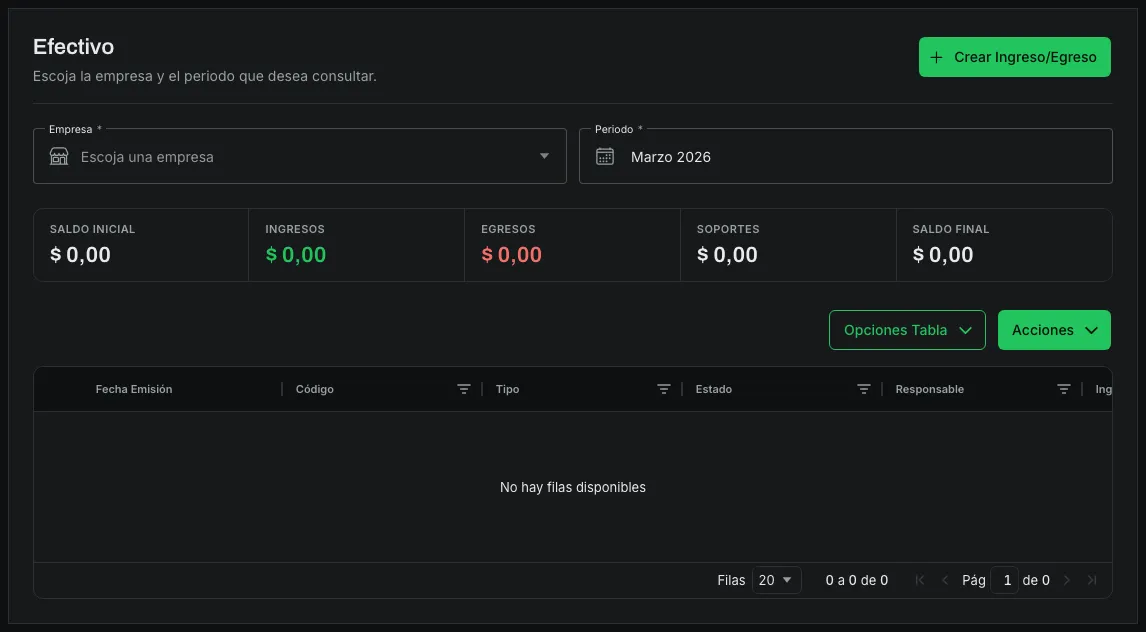This screenshot has height=632, width=1146.
Task: Click the Tipo column header
Action: (507, 389)
